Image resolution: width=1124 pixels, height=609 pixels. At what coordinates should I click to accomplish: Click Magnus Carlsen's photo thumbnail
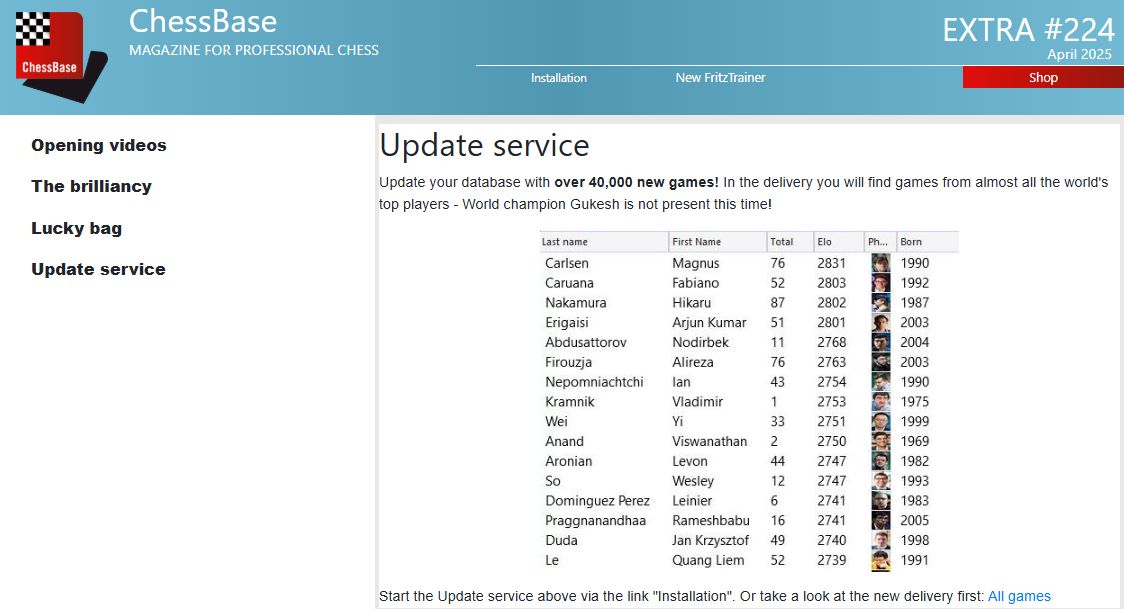coord(880,263)
